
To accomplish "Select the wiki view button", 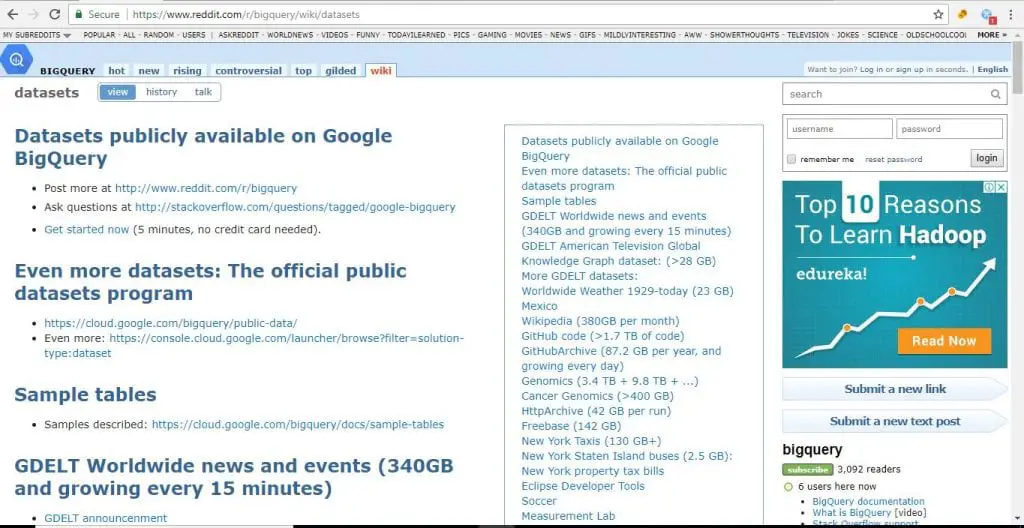I will (x=118, y=92).
